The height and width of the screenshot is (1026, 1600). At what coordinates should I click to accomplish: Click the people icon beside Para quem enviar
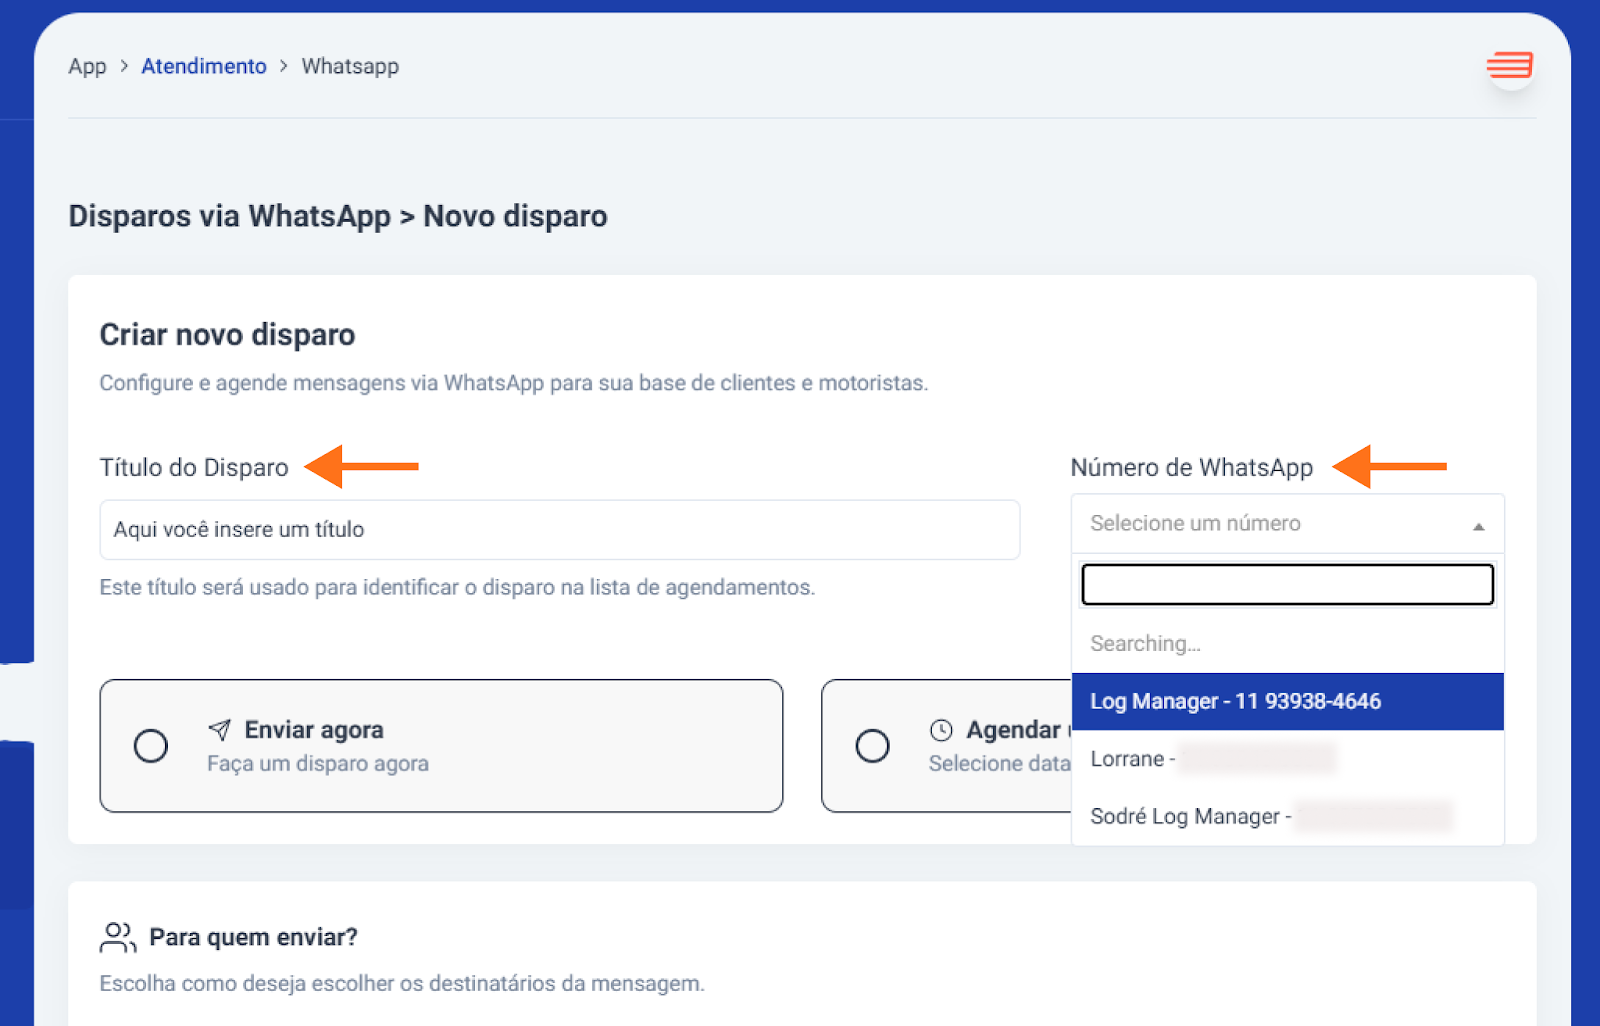(118, 937)
